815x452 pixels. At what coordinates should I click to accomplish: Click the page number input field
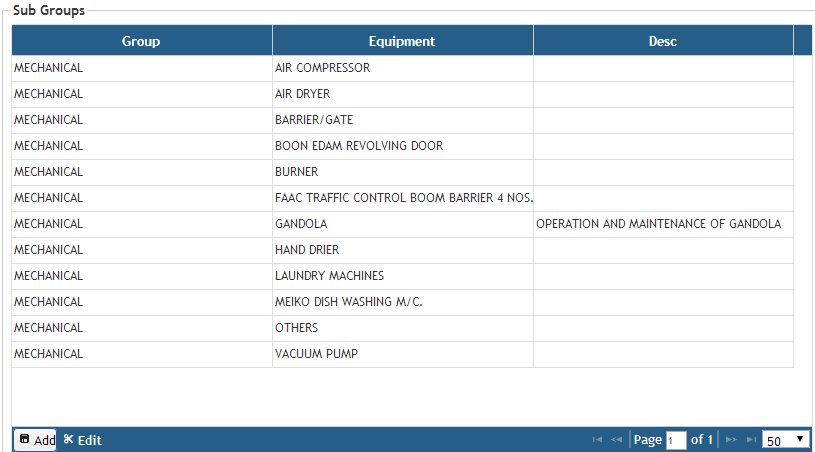tap(676, 441)
